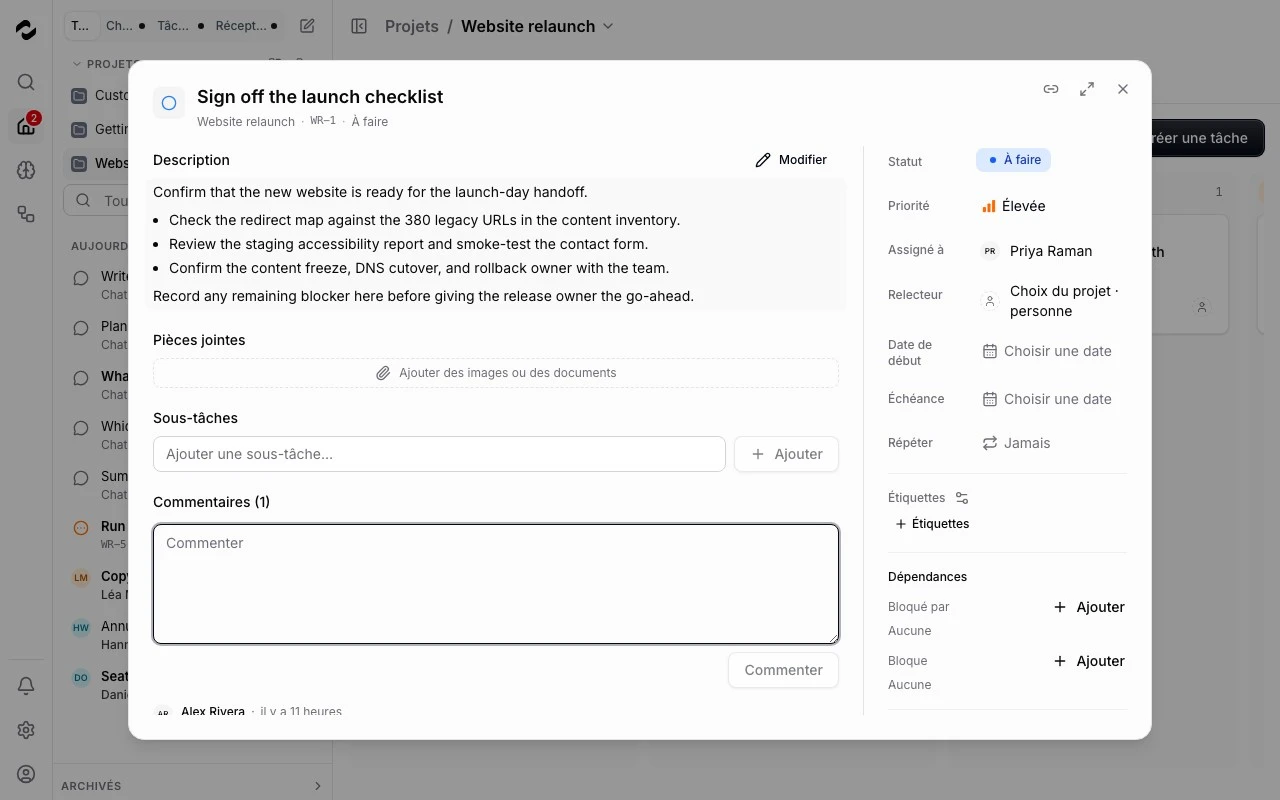Screen dimensions: 1280x800
Task: Switch to the Tâc... tab in the sidebar
Action: tap(179, 26)
